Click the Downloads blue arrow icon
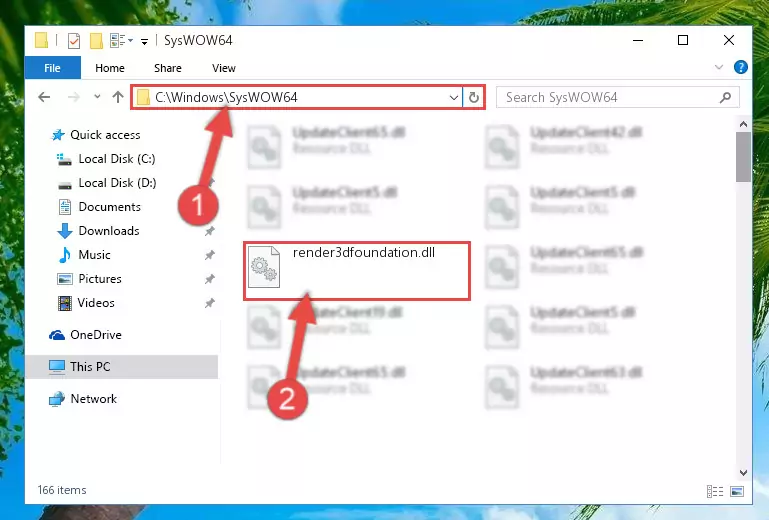The height and width of the screenshot is (520, 769). [65, 231]
